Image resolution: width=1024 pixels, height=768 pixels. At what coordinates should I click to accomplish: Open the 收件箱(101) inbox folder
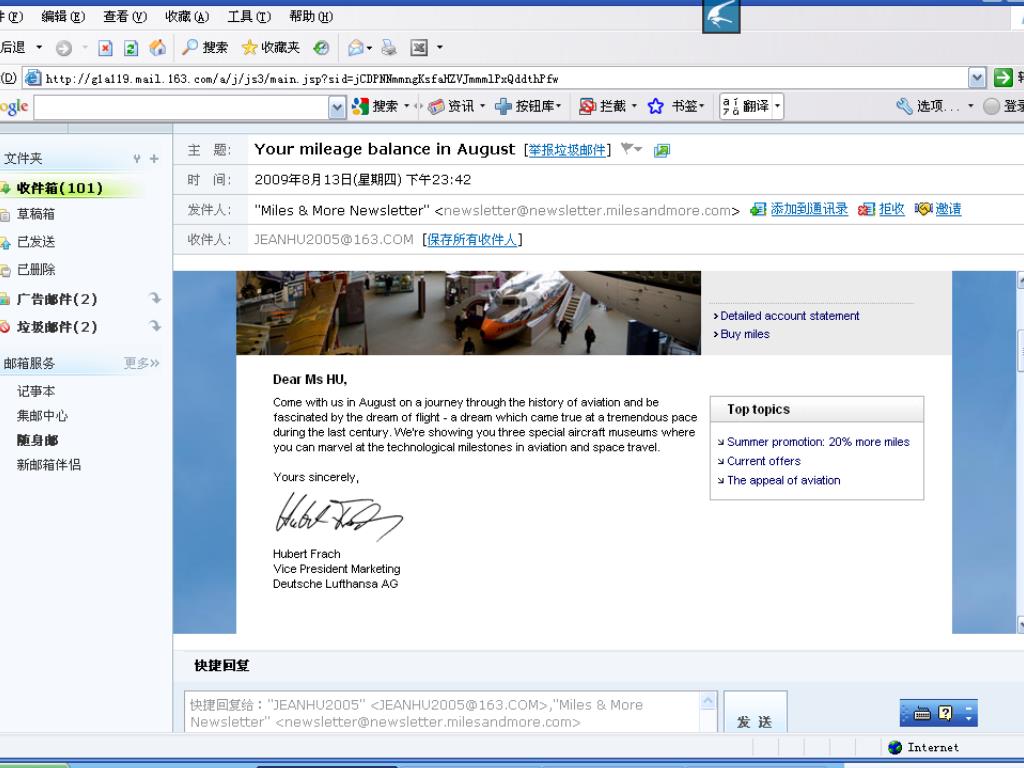59,188
